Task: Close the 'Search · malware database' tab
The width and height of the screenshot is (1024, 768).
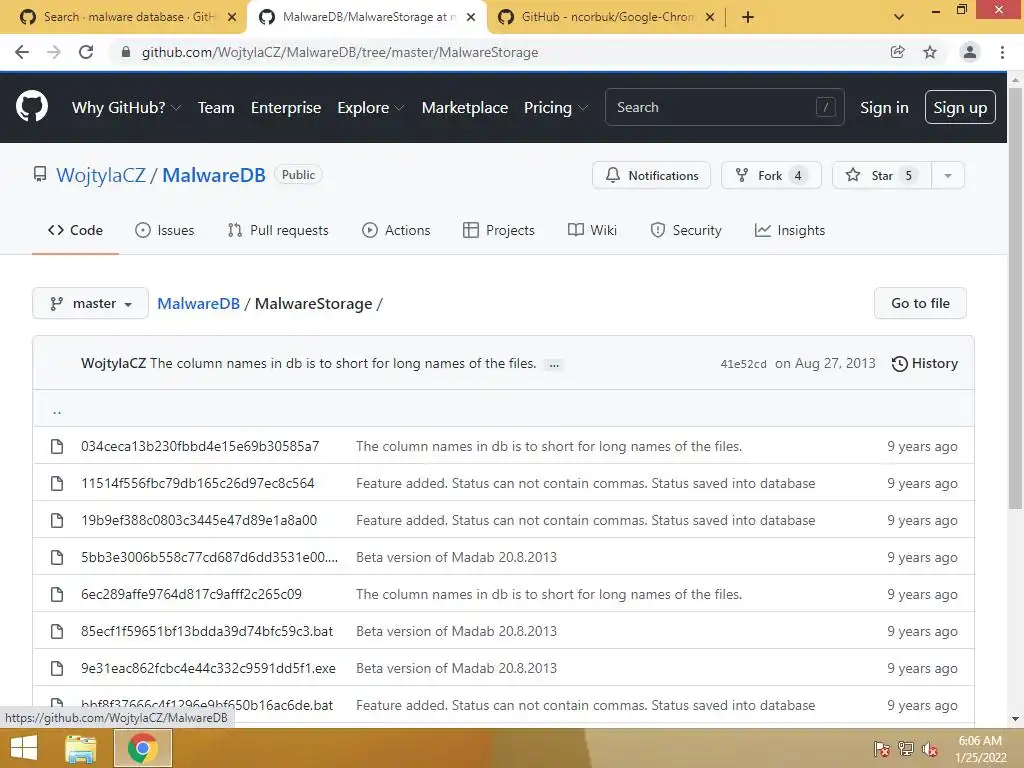Action: 232,17
